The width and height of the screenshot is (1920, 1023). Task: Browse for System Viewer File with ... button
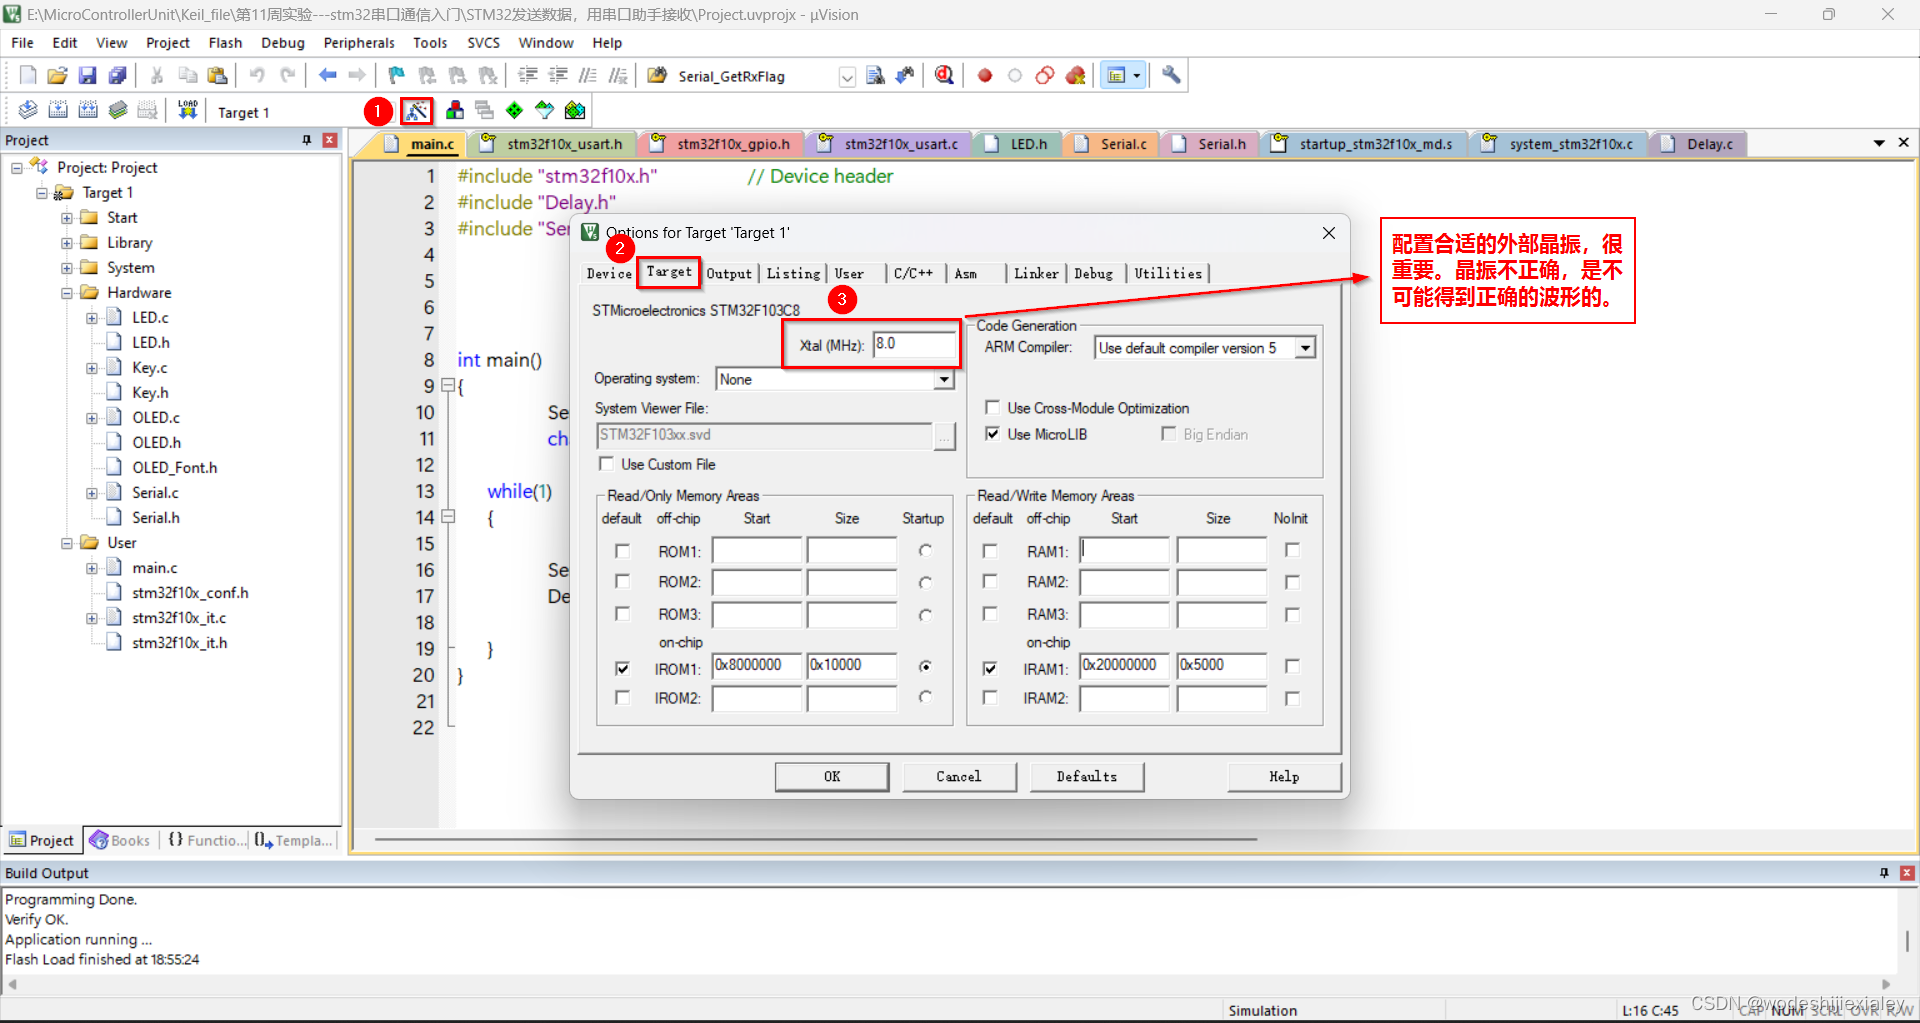click(944, 435)
